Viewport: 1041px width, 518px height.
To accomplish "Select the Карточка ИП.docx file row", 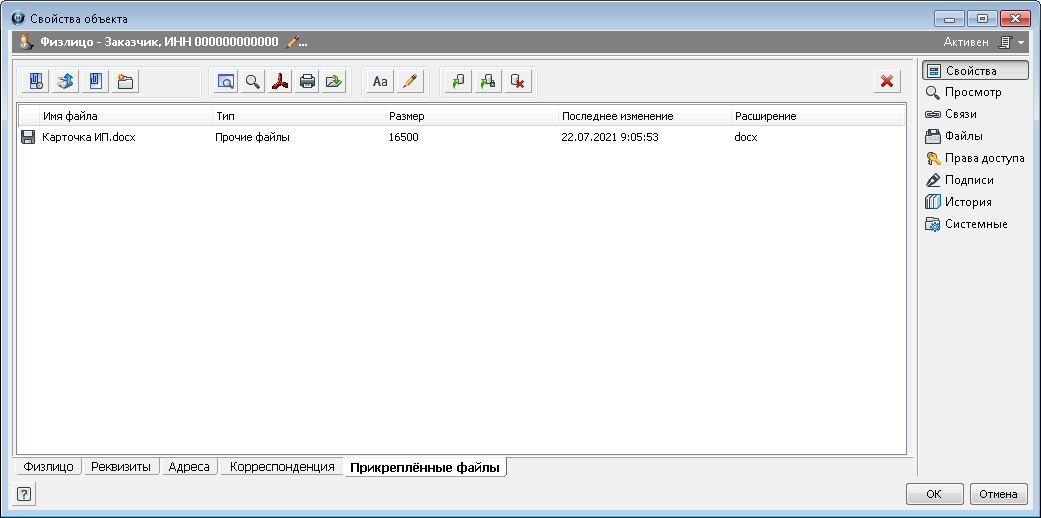I will pos(88,137).
